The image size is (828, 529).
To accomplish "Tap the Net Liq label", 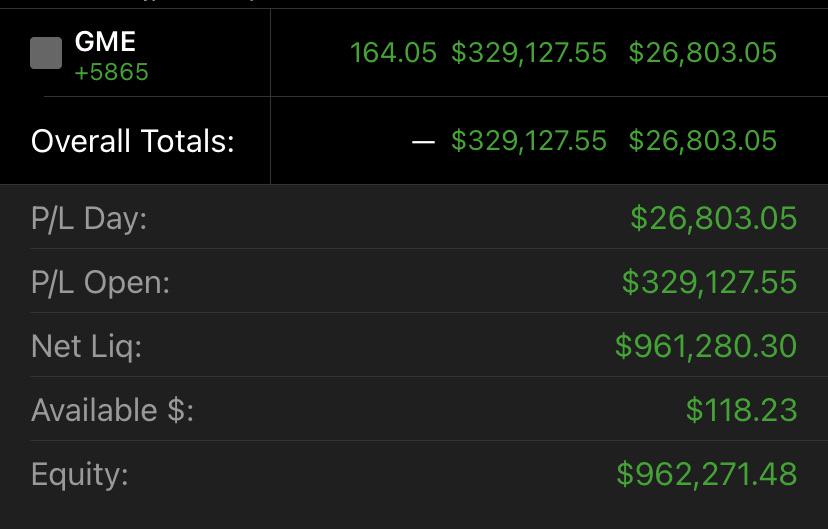I will pyautogui.click(x=86, y=346).
